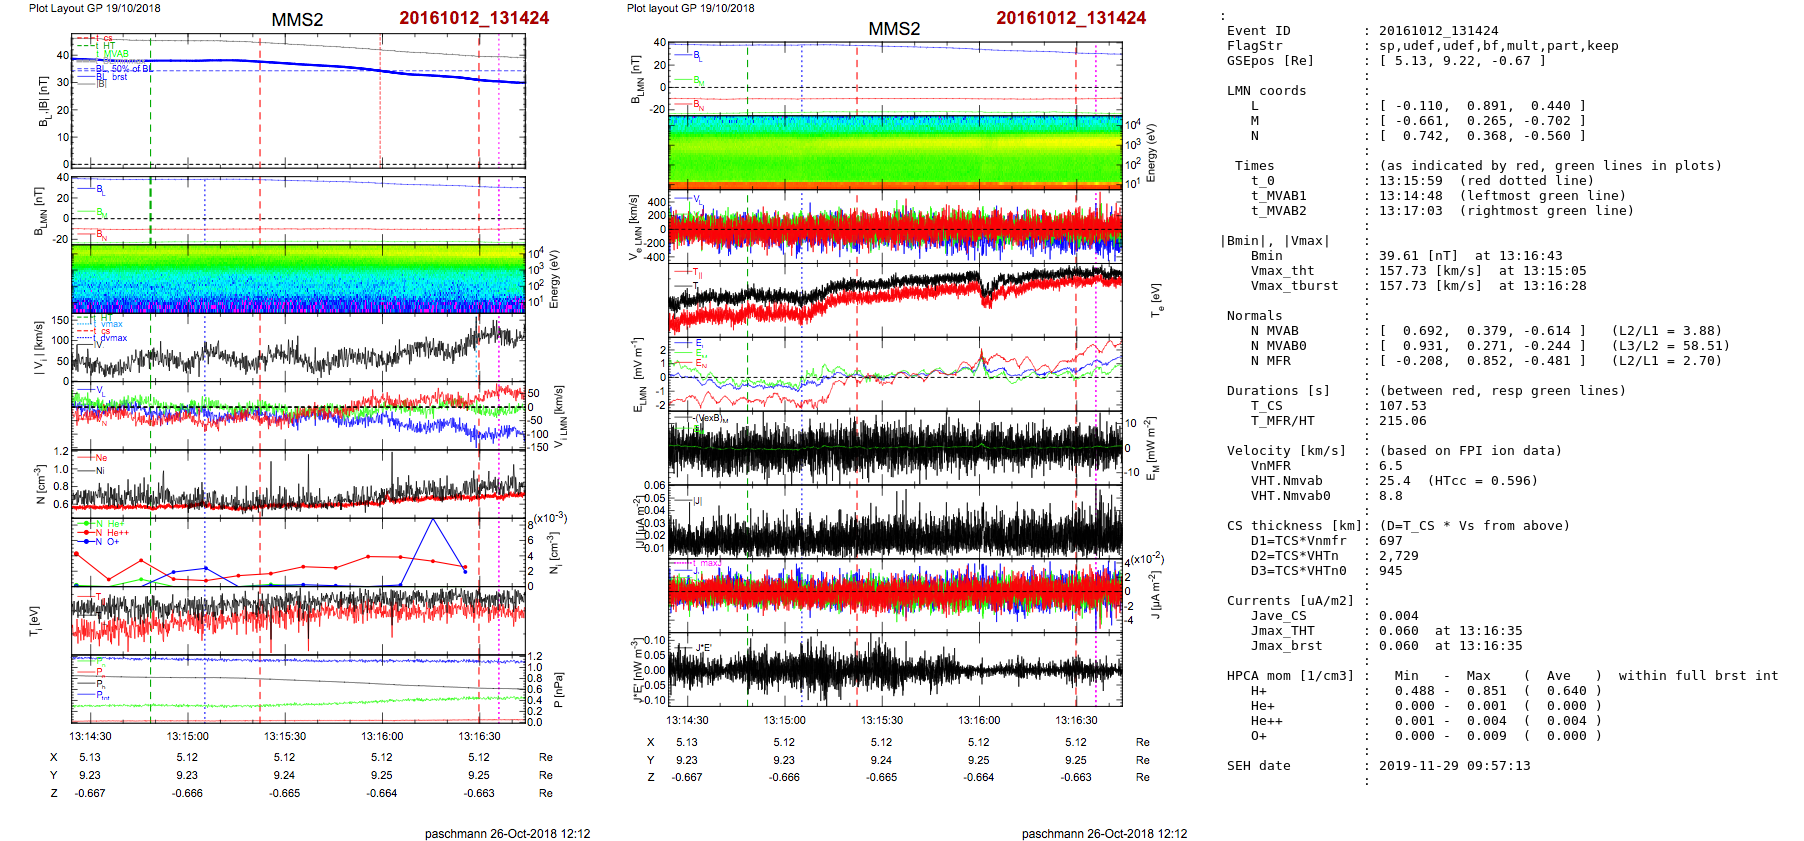Click the J*E' panel at the bottom of the right plot
The height and width of the screenshot is (841, 1804).
click(895, 670)
